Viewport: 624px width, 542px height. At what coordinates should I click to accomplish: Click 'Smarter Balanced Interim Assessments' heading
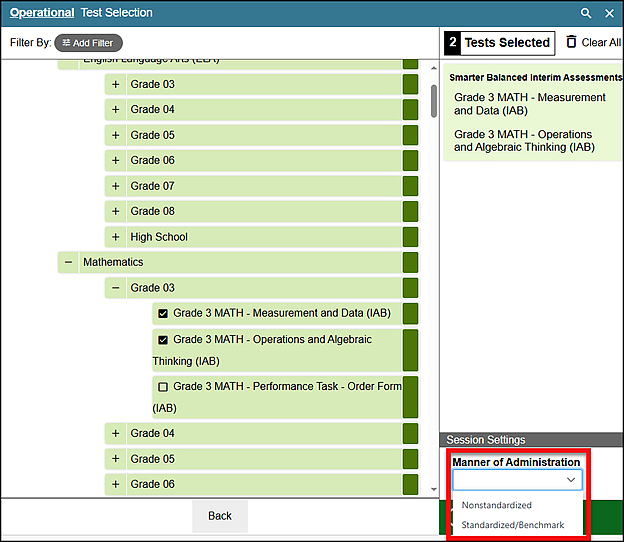click(536, 77)
